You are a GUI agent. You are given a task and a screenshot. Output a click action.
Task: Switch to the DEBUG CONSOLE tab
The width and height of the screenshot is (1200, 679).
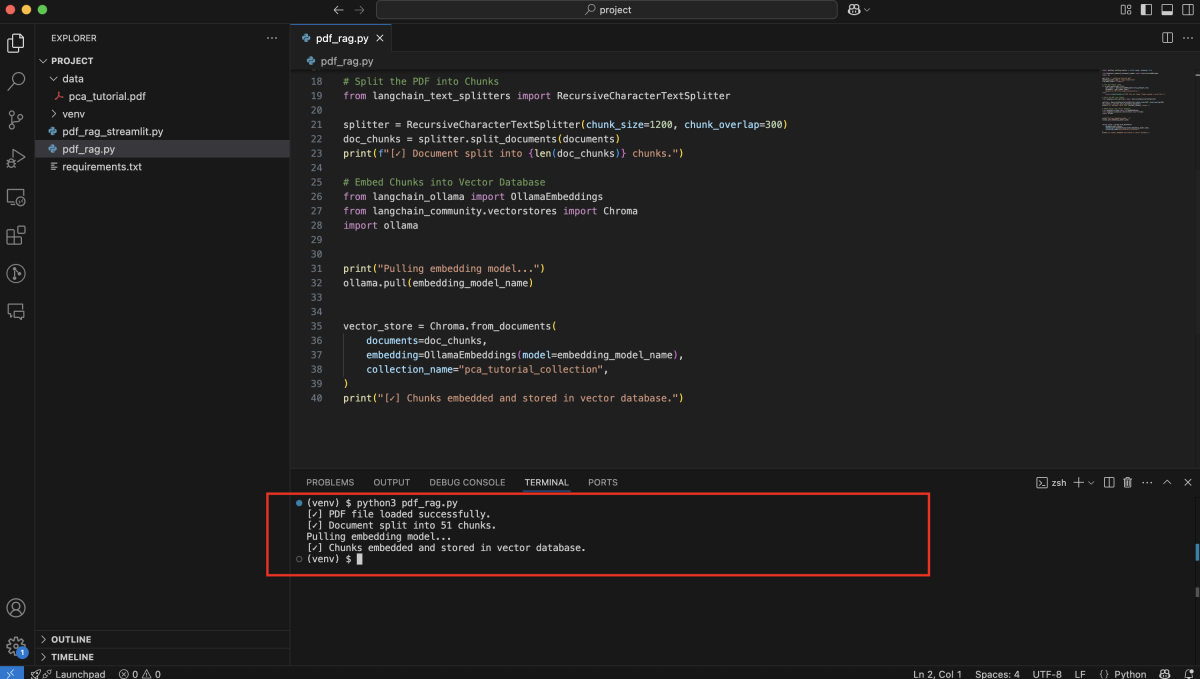click(x=467, y=482)
